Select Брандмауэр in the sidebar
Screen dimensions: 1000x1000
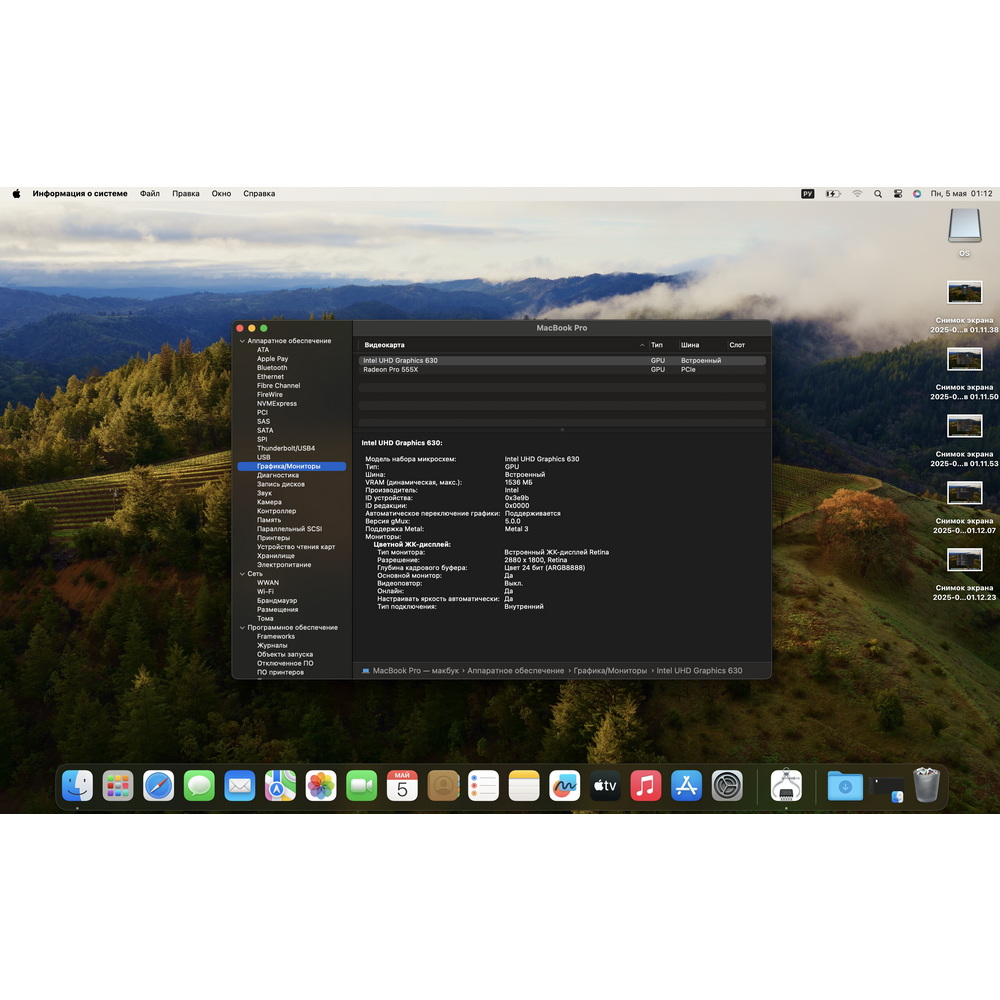[277, 601]
